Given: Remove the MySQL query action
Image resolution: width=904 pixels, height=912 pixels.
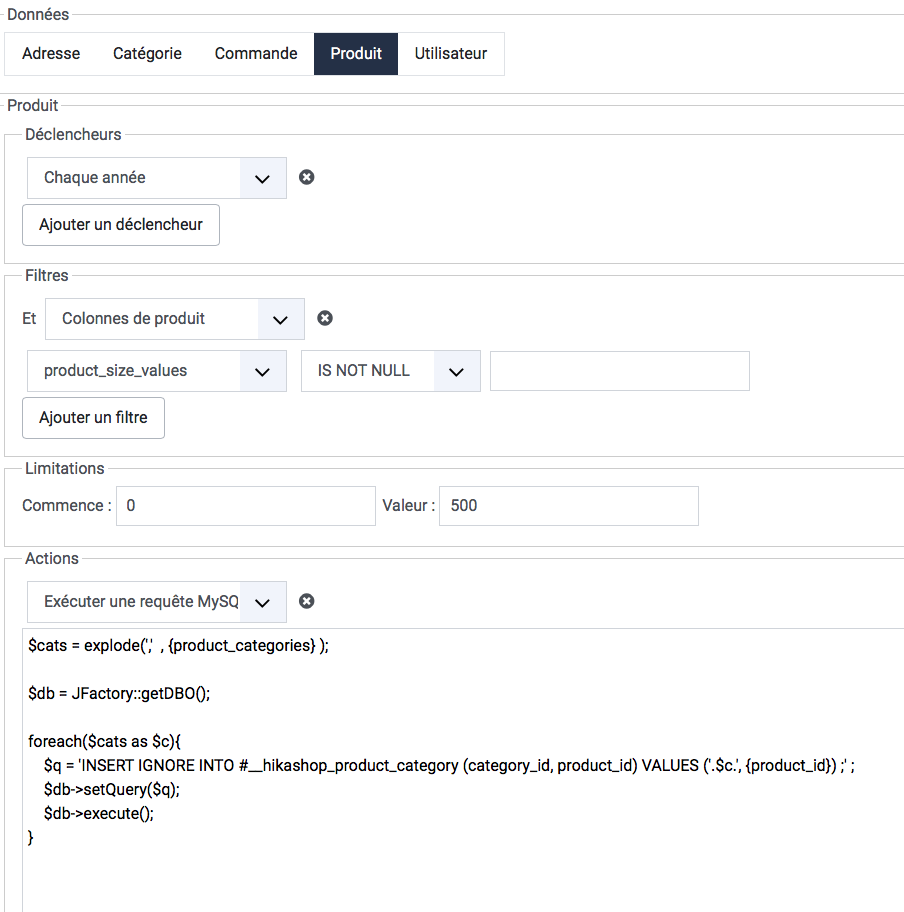Looking at the screenshot, I should click(x=307, y=601).
